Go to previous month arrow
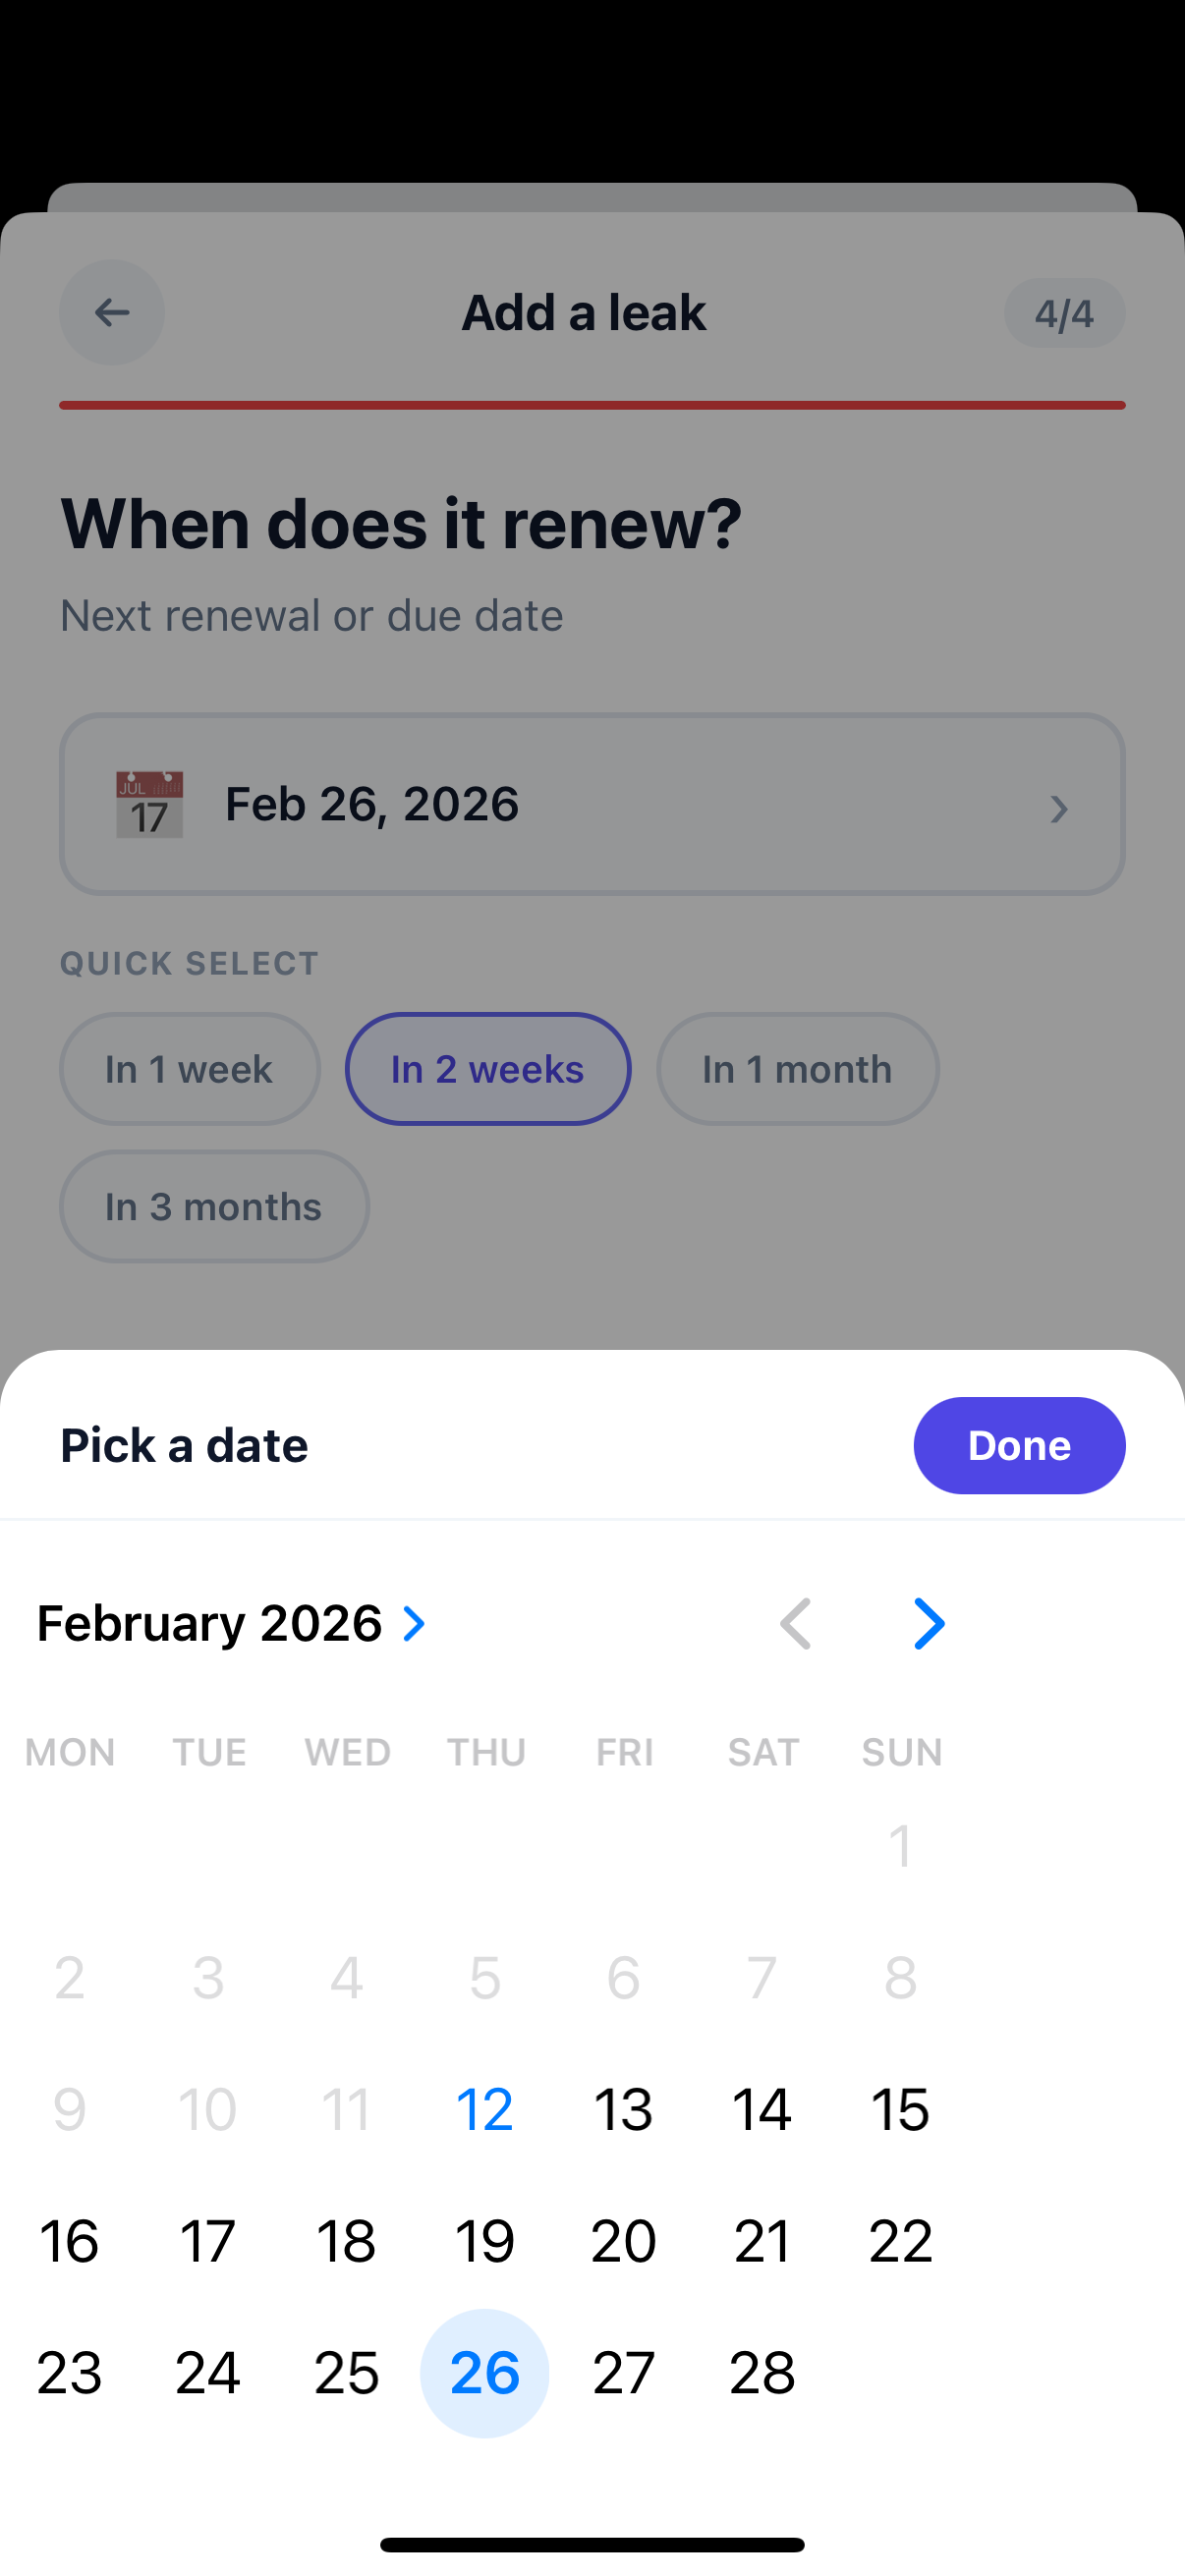This screenshot has height=2576, width=1185. coord(796,1623)
